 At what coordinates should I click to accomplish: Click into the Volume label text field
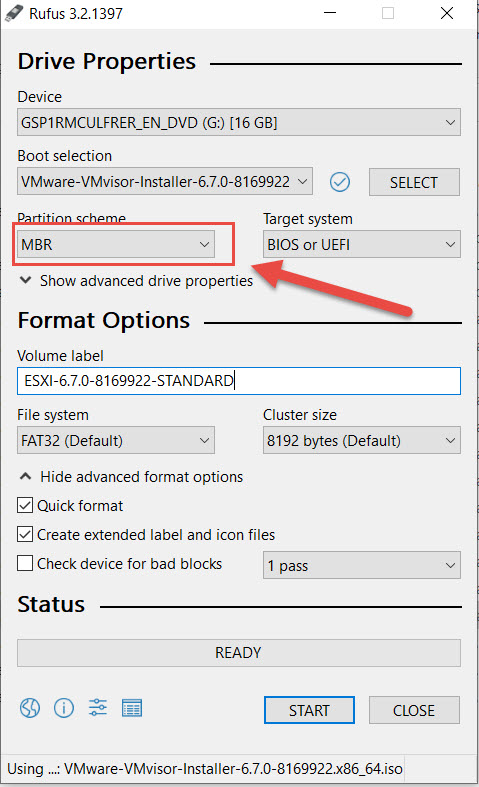coord(239,381)
